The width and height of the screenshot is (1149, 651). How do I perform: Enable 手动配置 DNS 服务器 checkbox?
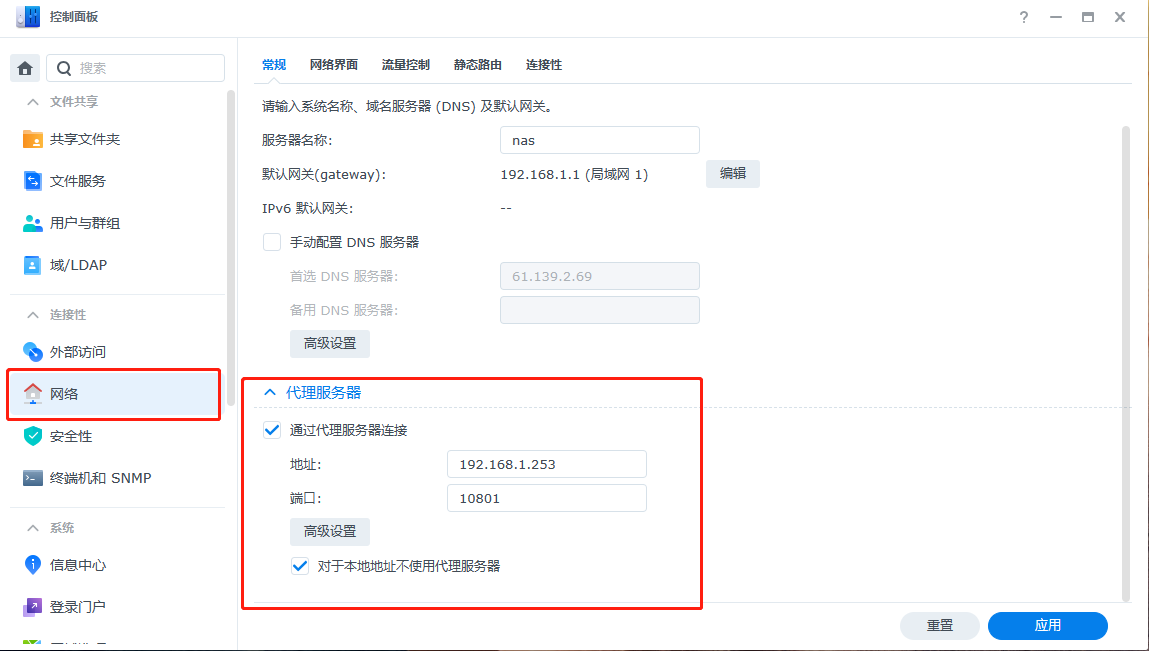pyautogui.click(x=272, y=242)
